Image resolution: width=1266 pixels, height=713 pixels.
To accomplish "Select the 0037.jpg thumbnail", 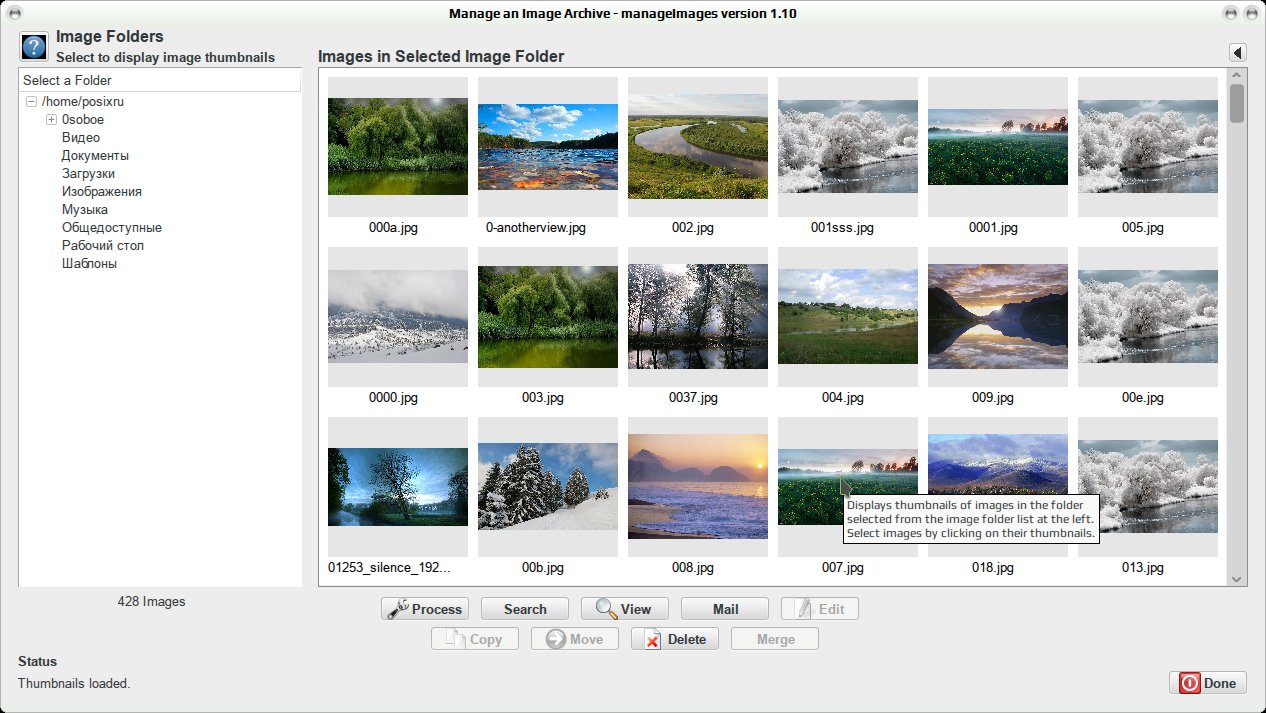I will (x=698, y=317).
